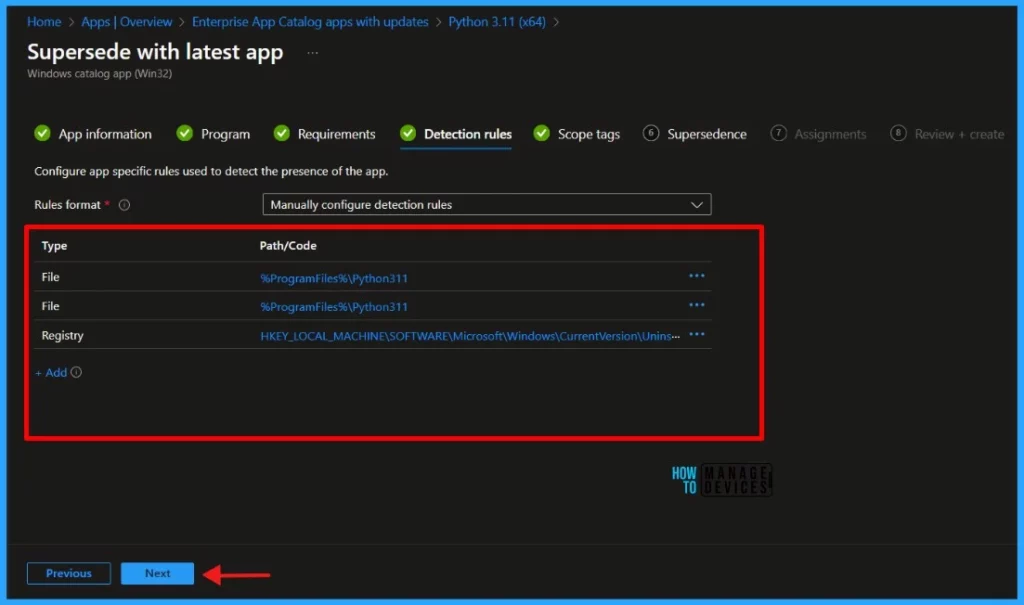Click the Next button
Screen dimensions: 1024x605
click(x=157, y=574)
